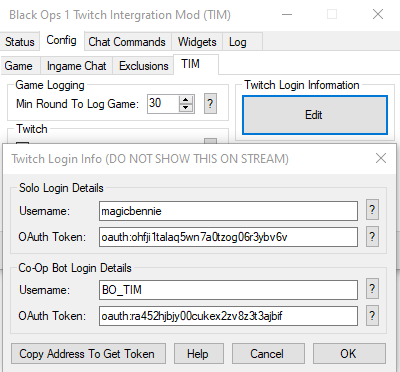Cancel the Twitch Login Info dialog
400x372 pixels.
click(x=268, y=353)
